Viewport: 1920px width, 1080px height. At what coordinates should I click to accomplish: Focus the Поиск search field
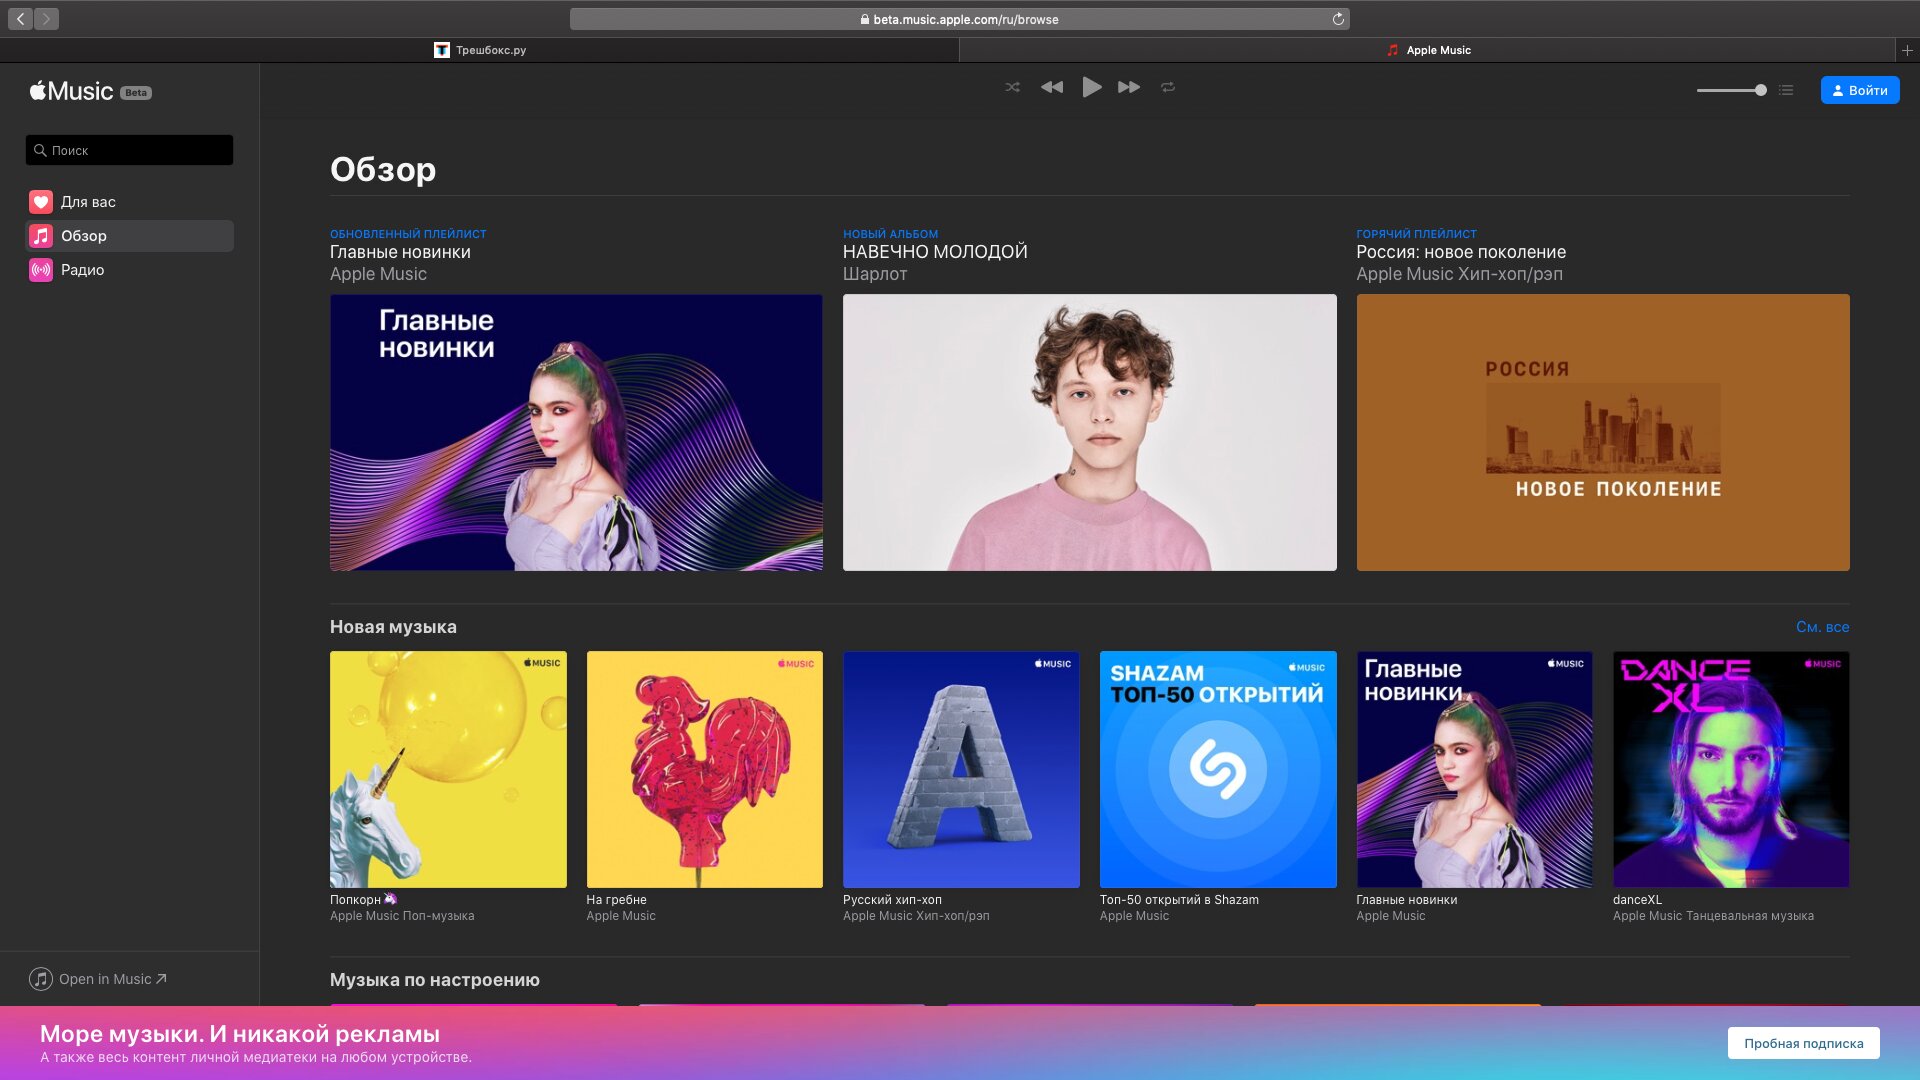[129, 150]
